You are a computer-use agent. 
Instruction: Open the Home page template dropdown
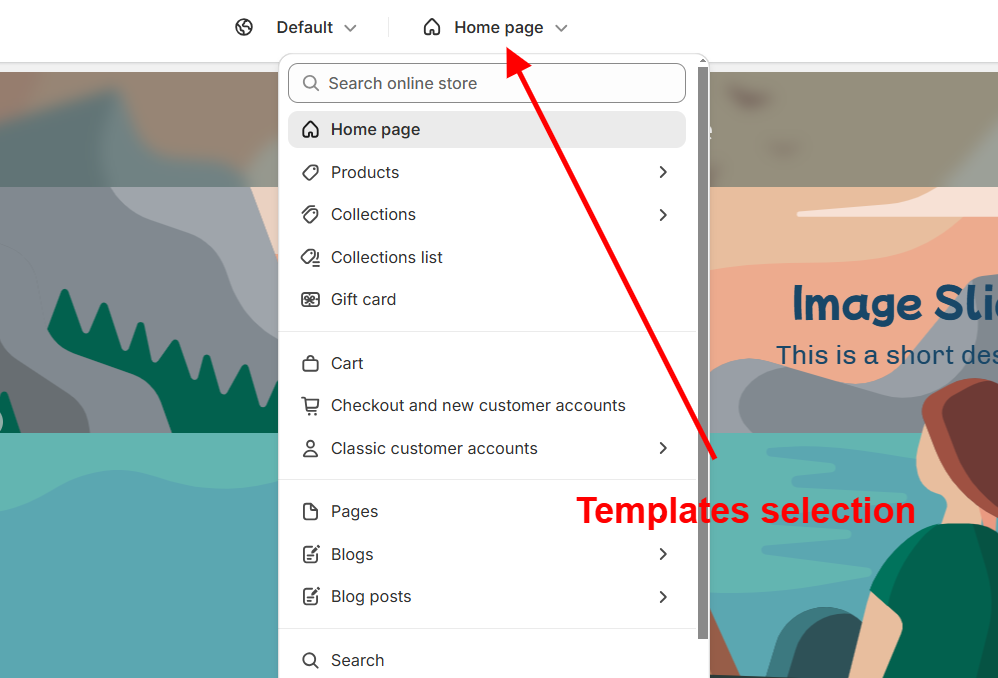click(510, 27)
